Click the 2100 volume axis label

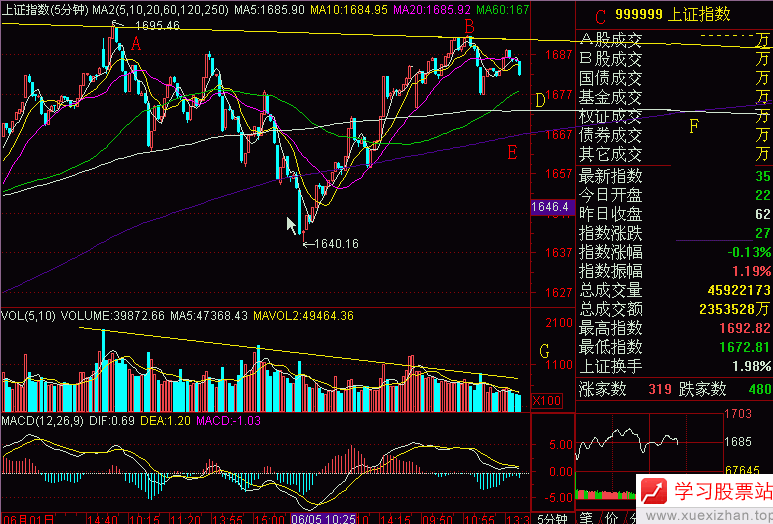(559, 323)
